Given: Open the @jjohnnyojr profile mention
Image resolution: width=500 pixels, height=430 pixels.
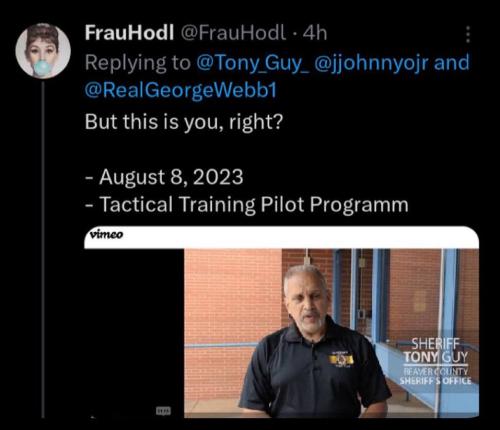Looking at the screenshot, I should point(371,63).
